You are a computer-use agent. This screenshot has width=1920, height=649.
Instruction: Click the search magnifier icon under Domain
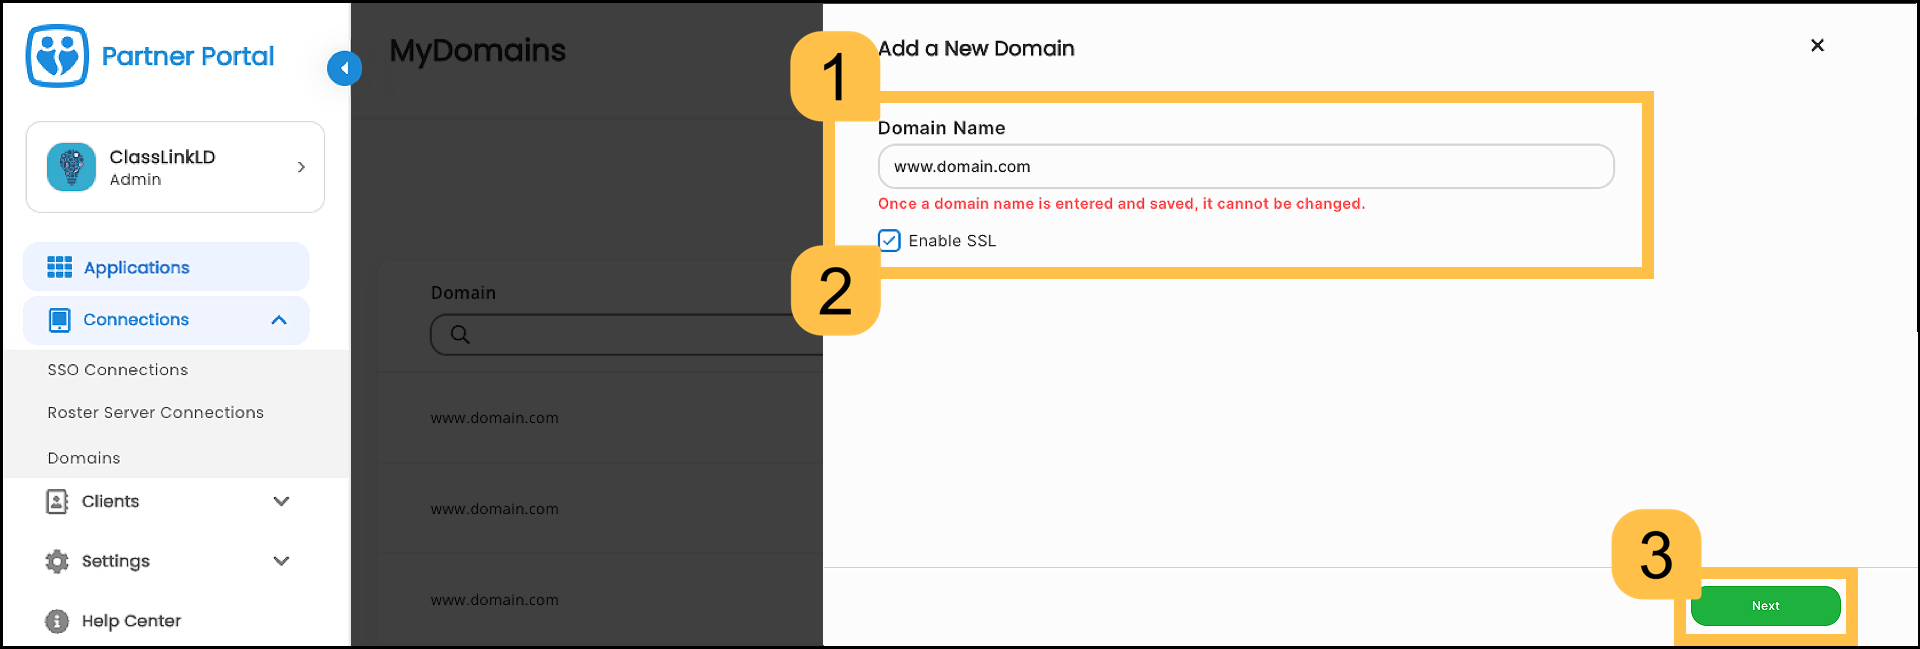pos(460,335)
